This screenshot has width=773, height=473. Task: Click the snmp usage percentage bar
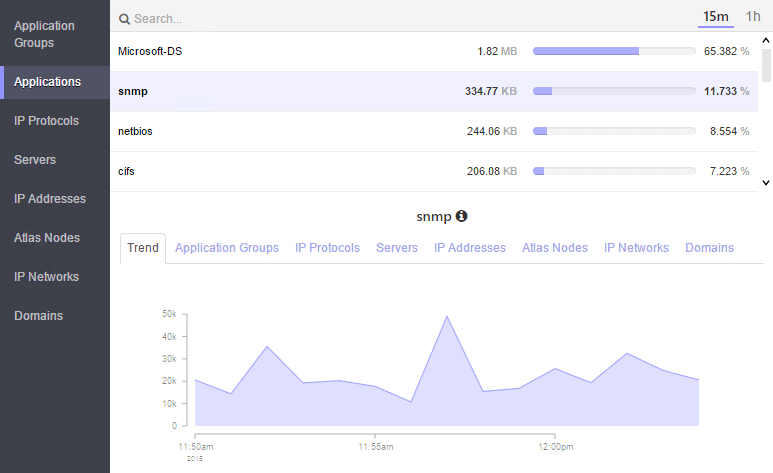click(x=614, y=91)
